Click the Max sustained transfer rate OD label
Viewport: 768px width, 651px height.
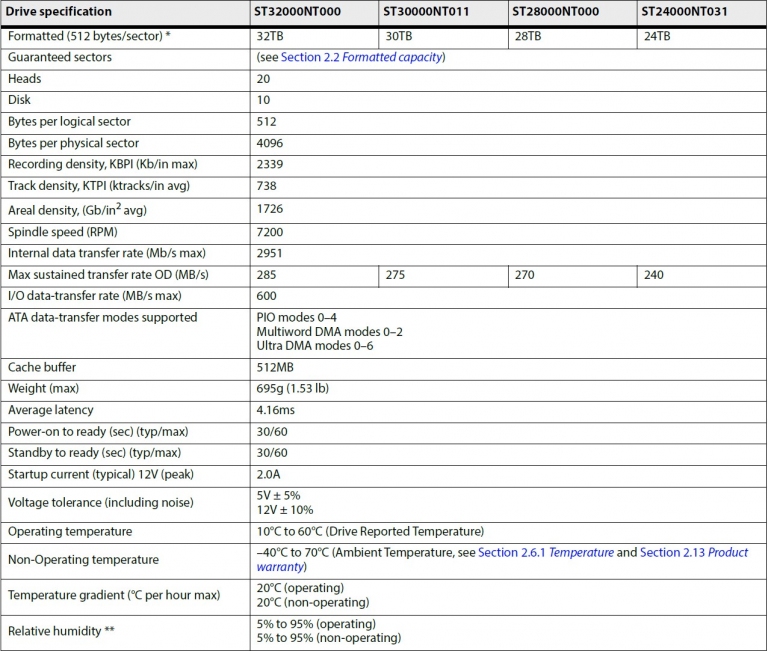[x=108, y=275]
